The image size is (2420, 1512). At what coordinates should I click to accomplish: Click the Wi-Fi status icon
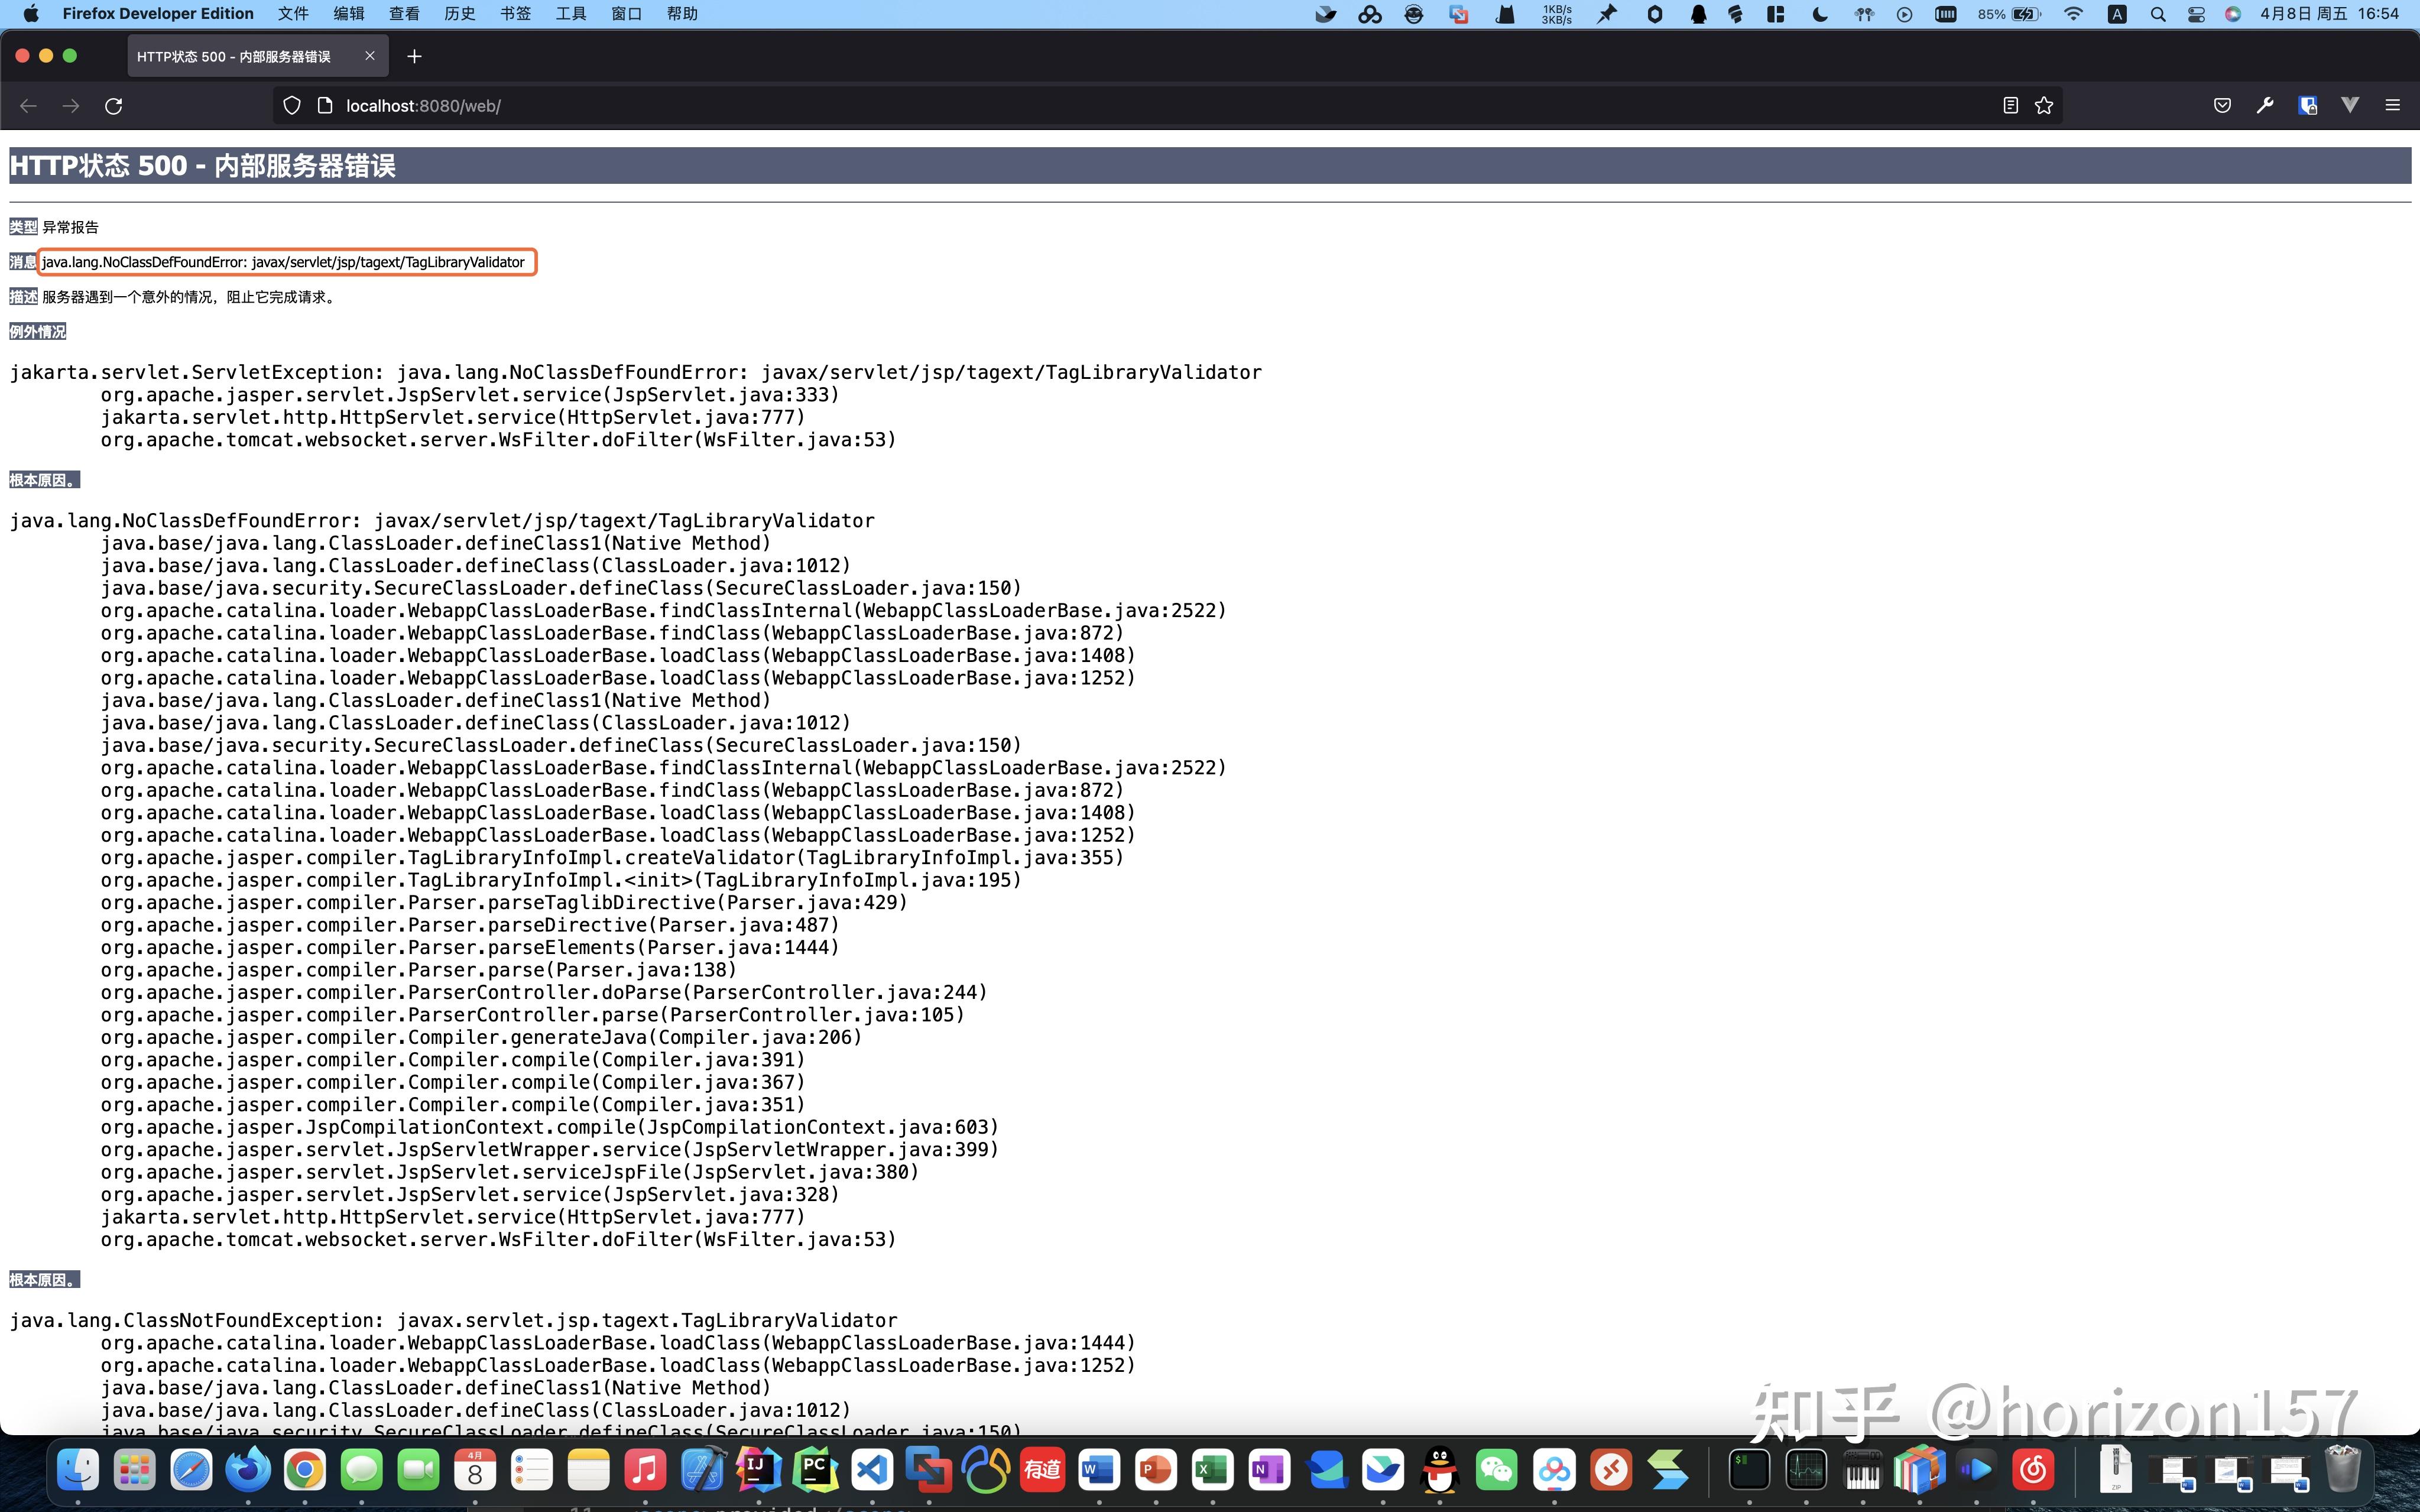coord(2073,14)
